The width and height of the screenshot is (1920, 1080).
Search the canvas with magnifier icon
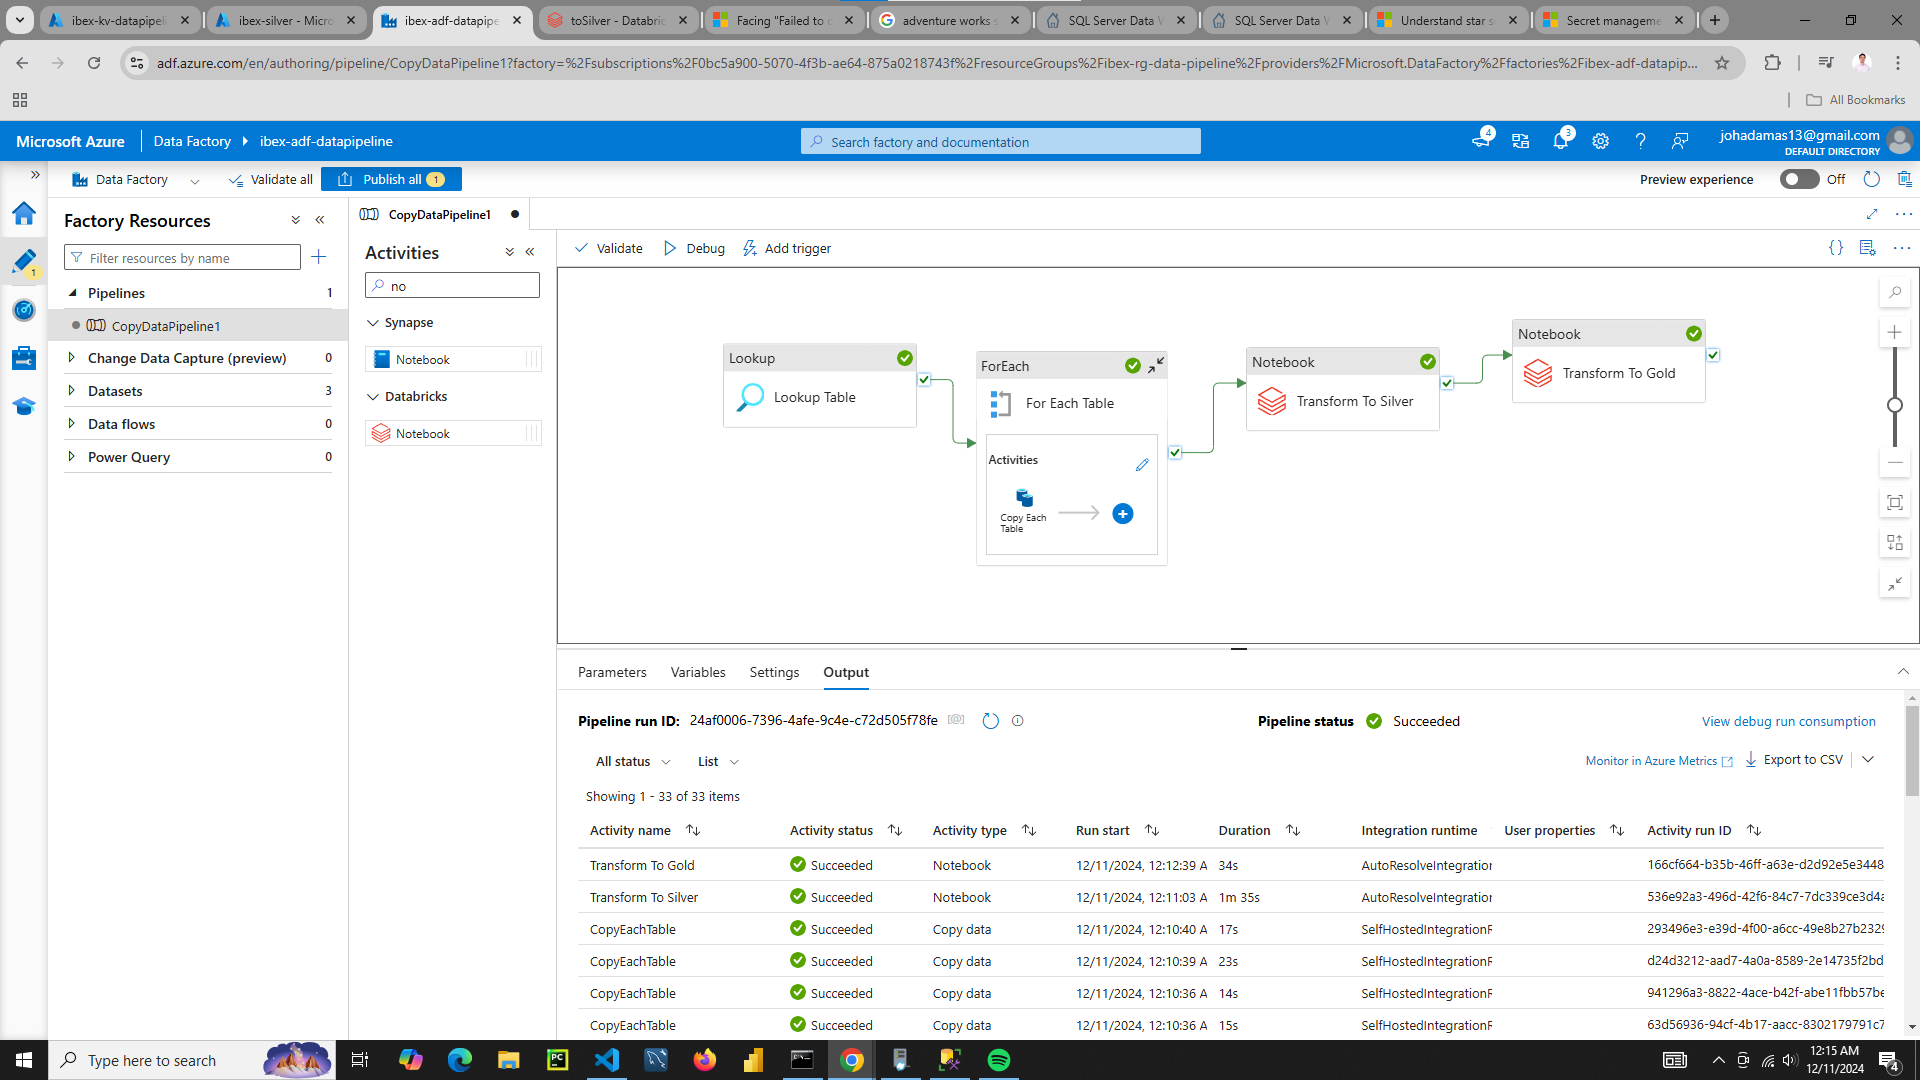(x=1895, y=292)
